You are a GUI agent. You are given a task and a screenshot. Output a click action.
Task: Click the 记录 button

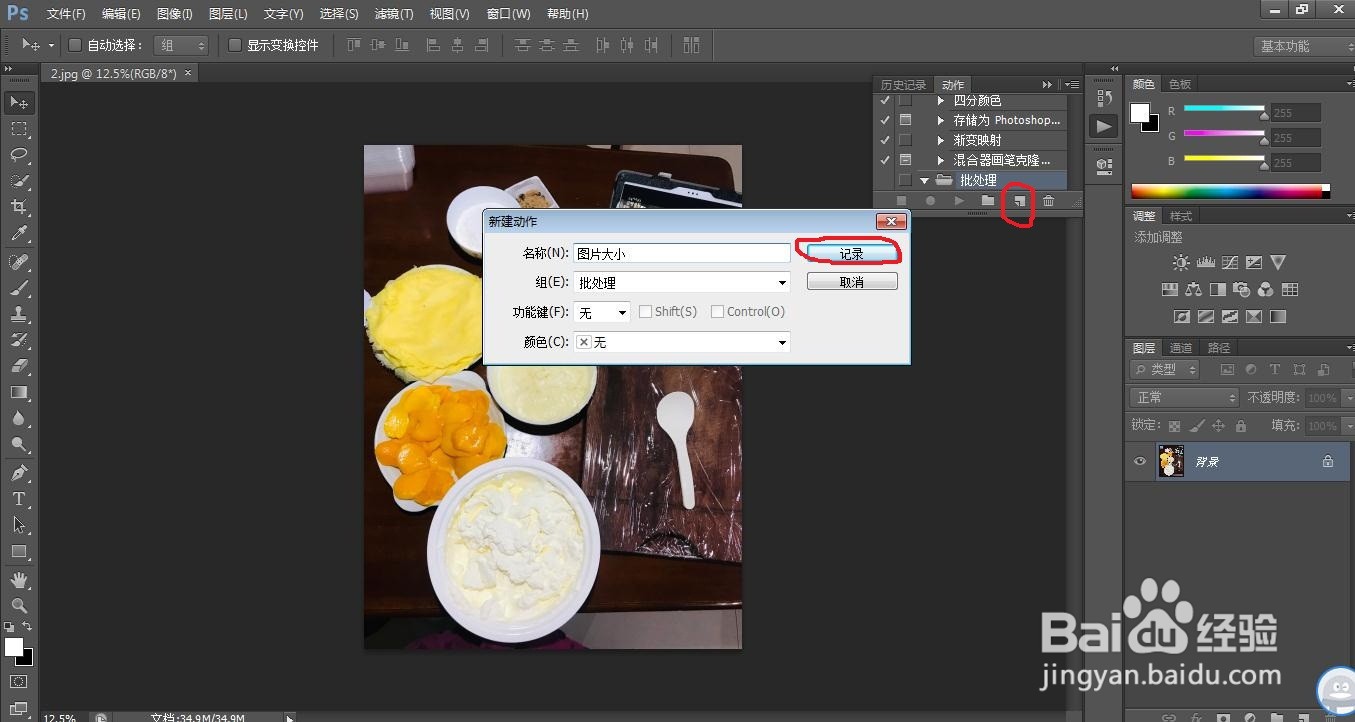pos(852,254)
